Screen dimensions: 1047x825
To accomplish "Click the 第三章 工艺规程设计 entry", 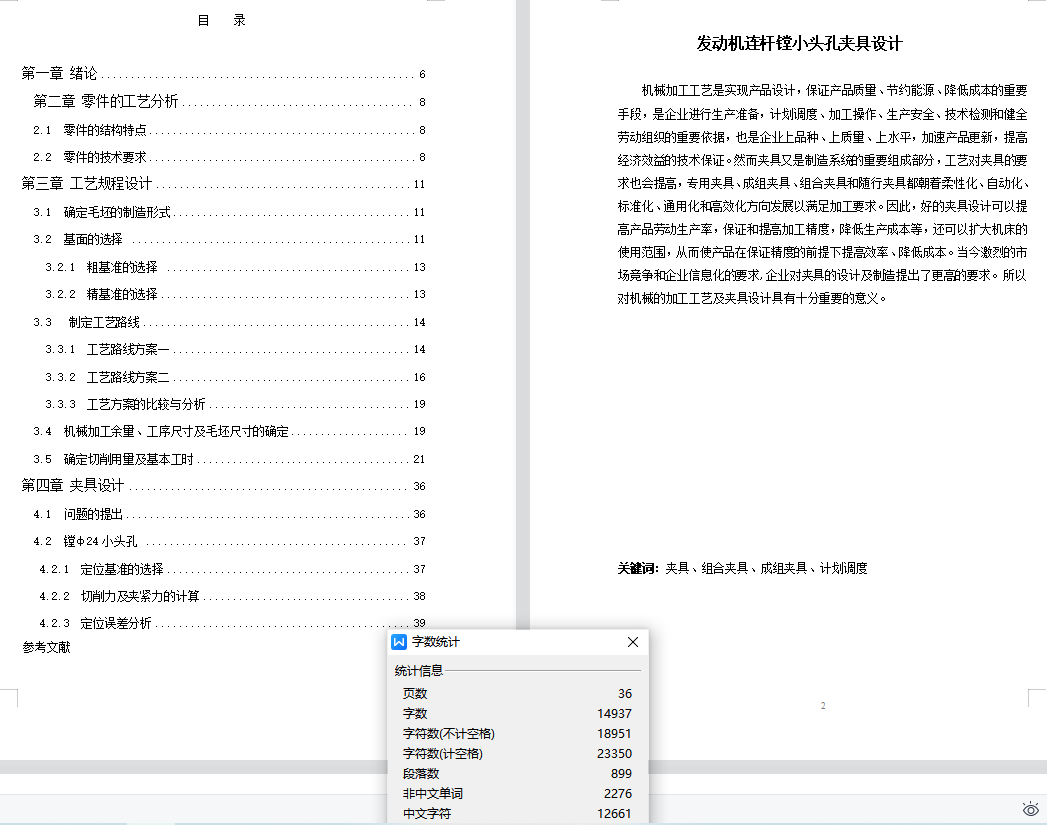I will coord(87,184).
